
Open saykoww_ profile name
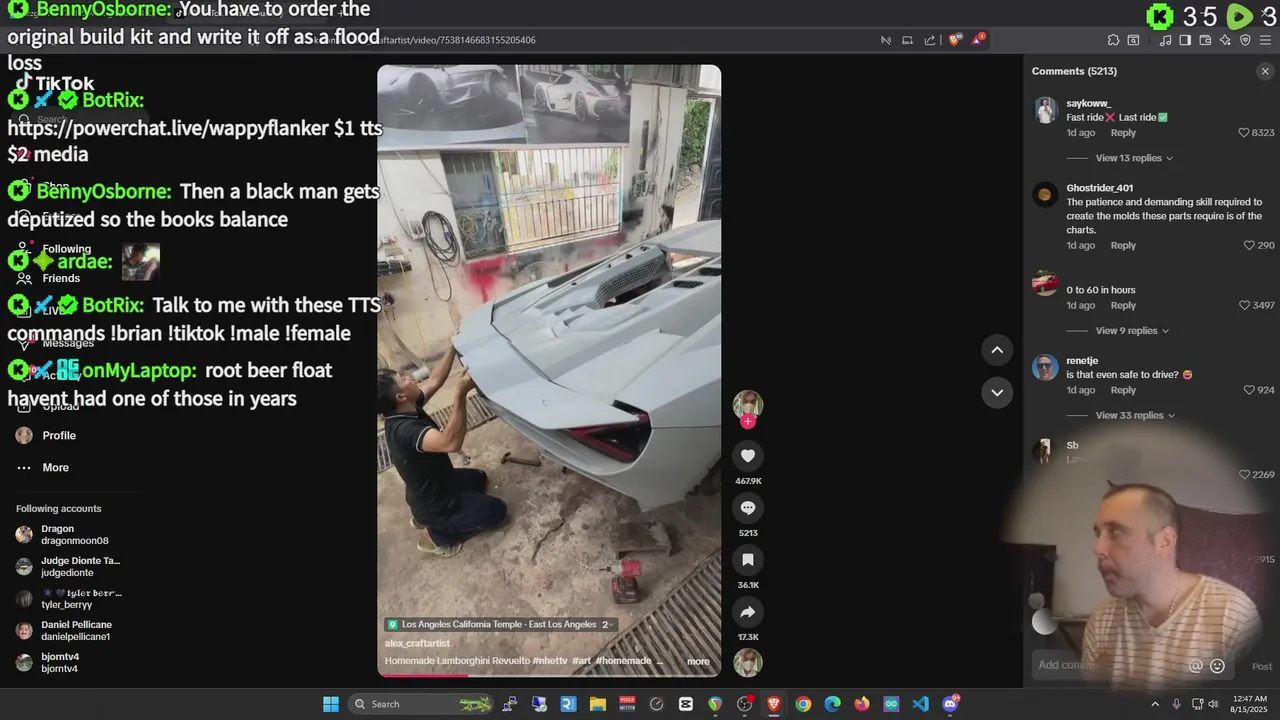point(1089,103)
